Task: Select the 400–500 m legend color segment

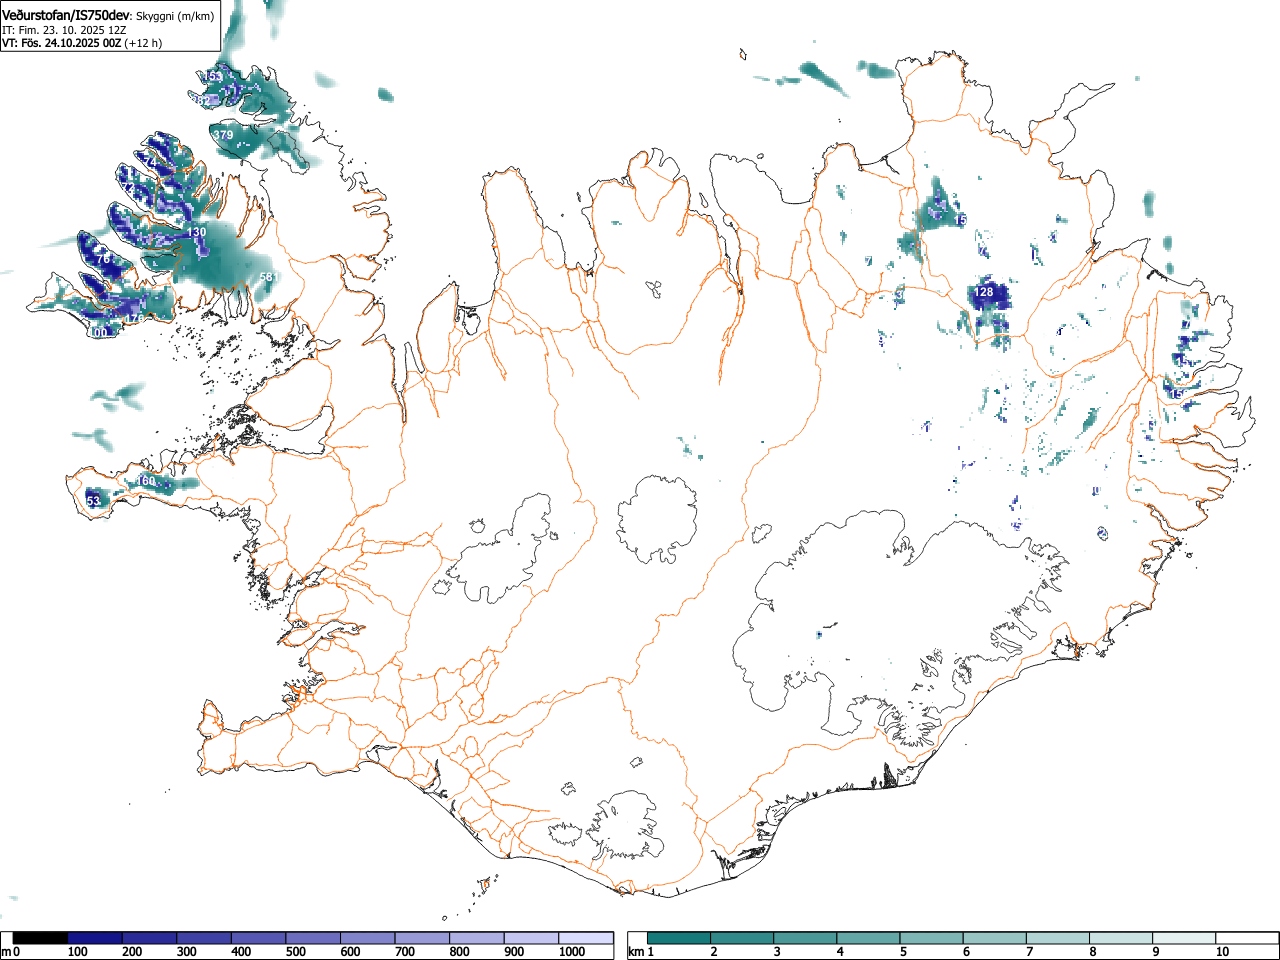Action: point(259,938)
